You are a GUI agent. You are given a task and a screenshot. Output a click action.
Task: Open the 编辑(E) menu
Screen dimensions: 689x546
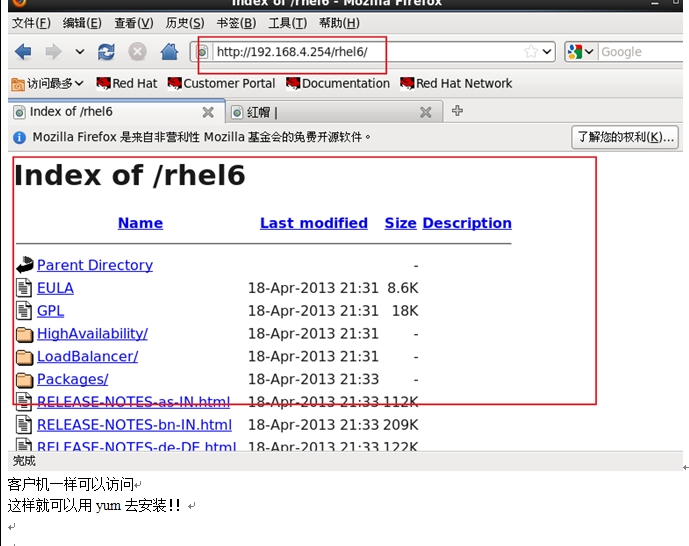[82, 23]
